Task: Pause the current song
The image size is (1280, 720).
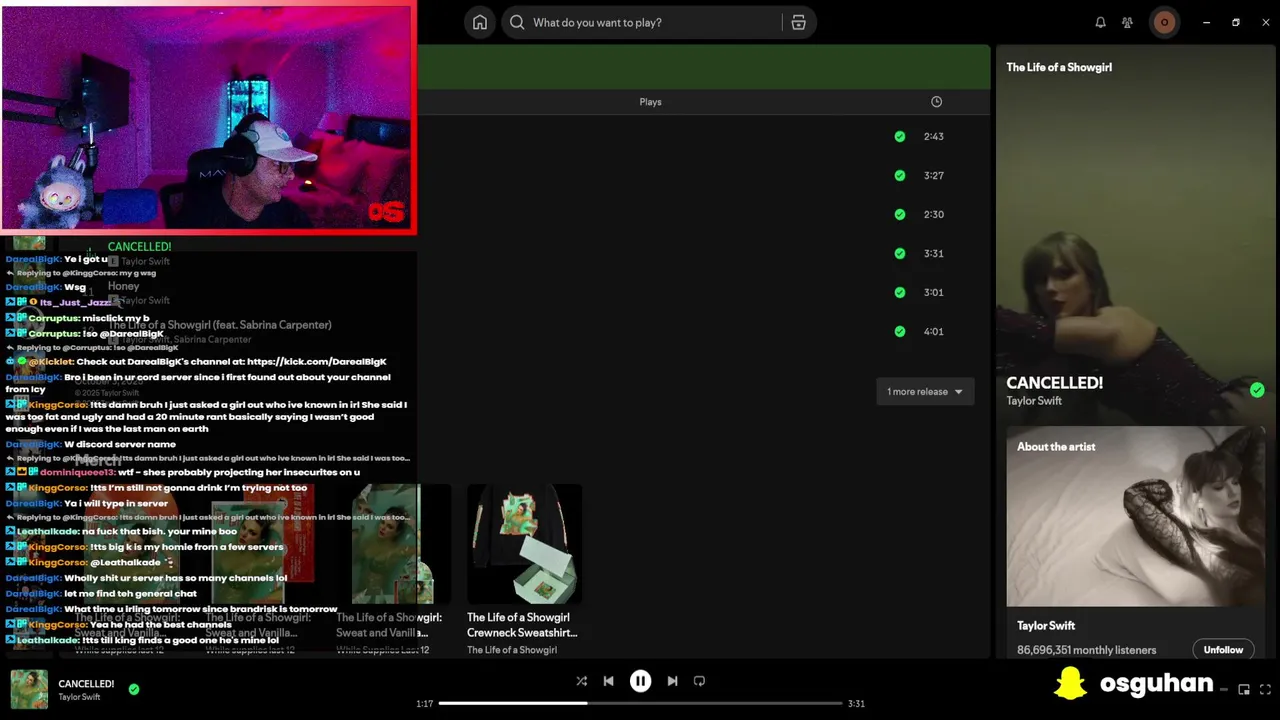Action: [640, 681]
